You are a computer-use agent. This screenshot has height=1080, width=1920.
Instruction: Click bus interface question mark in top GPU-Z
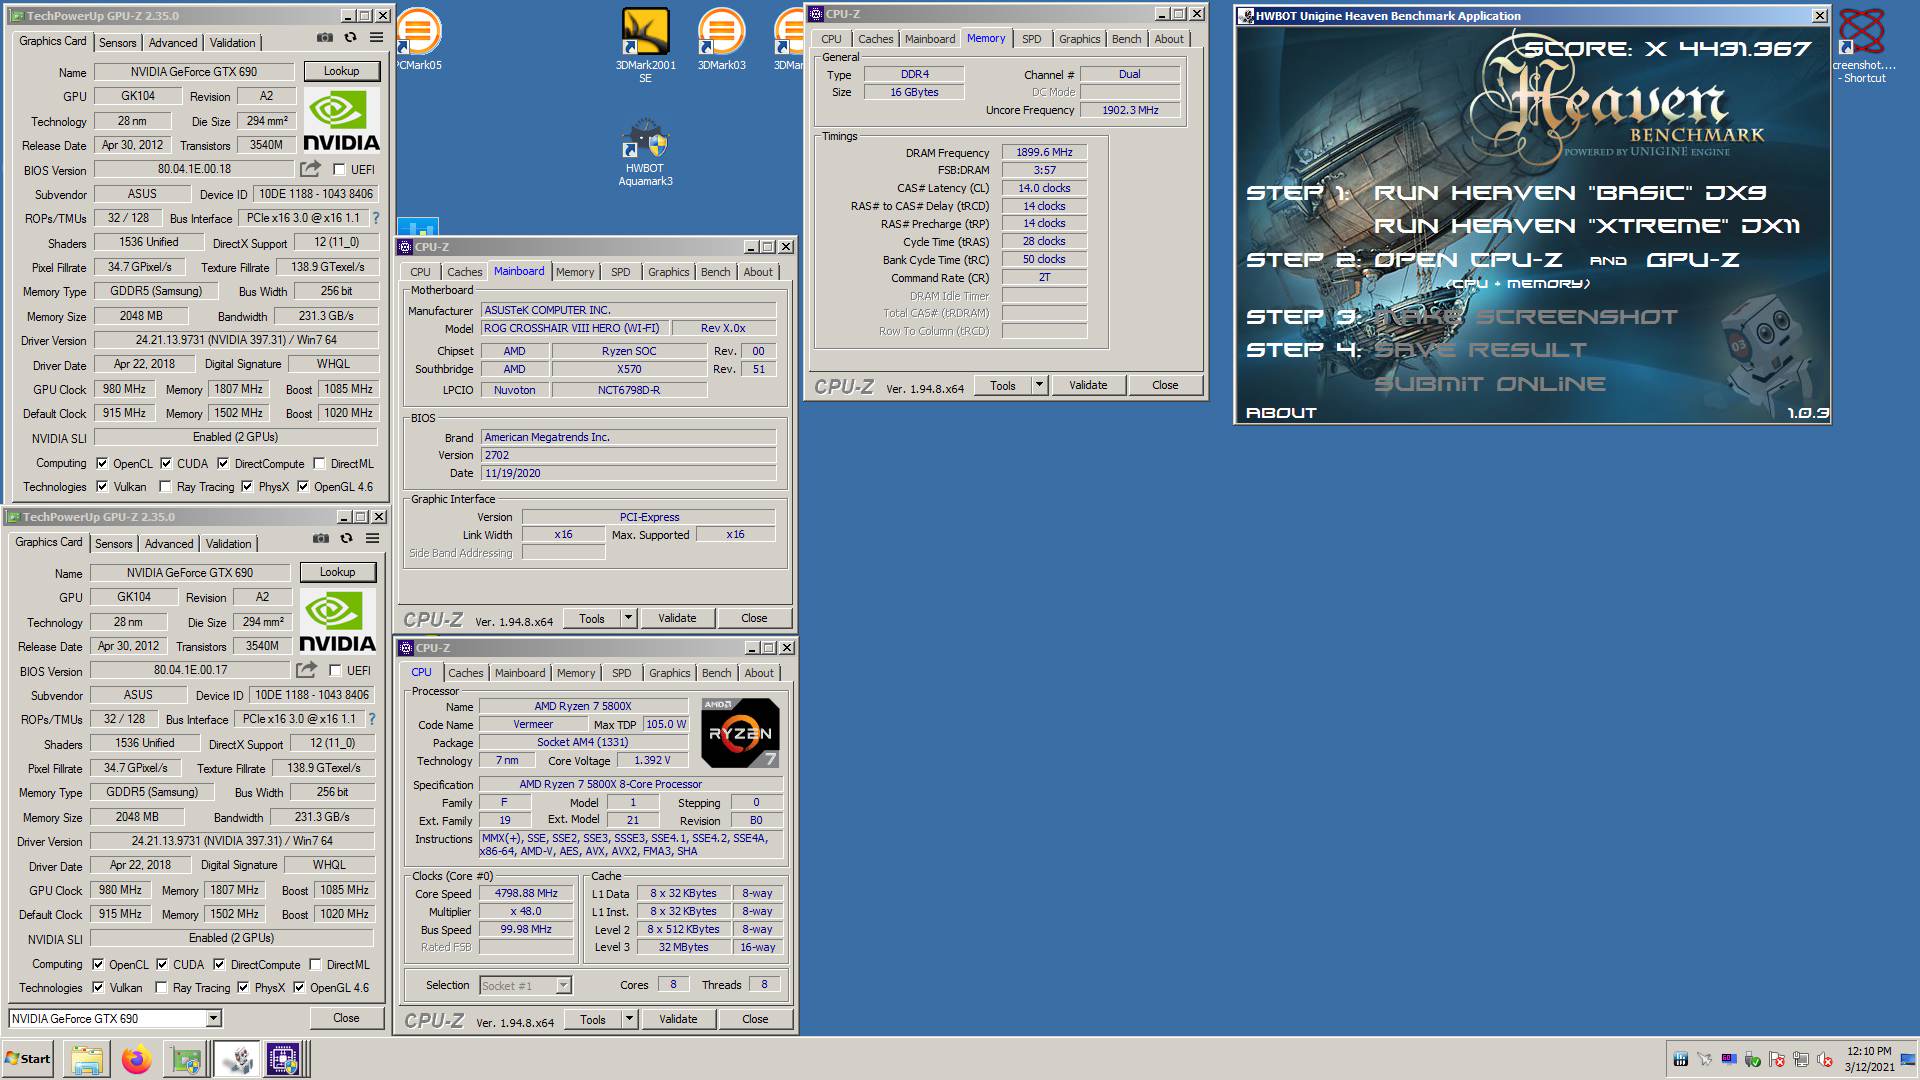tap(376, 218)
